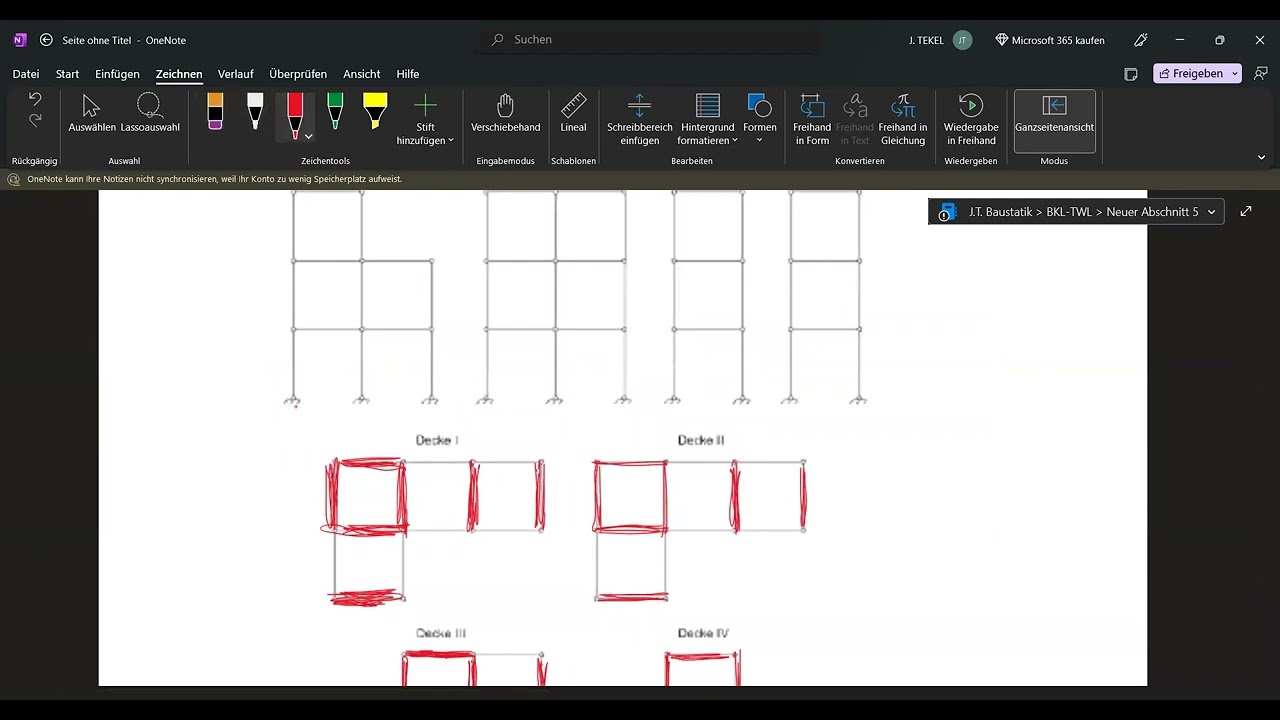The image size is (1280, 720).
Task: Expand the Freigeben dropdown arrow
Action: (1235, 74)
